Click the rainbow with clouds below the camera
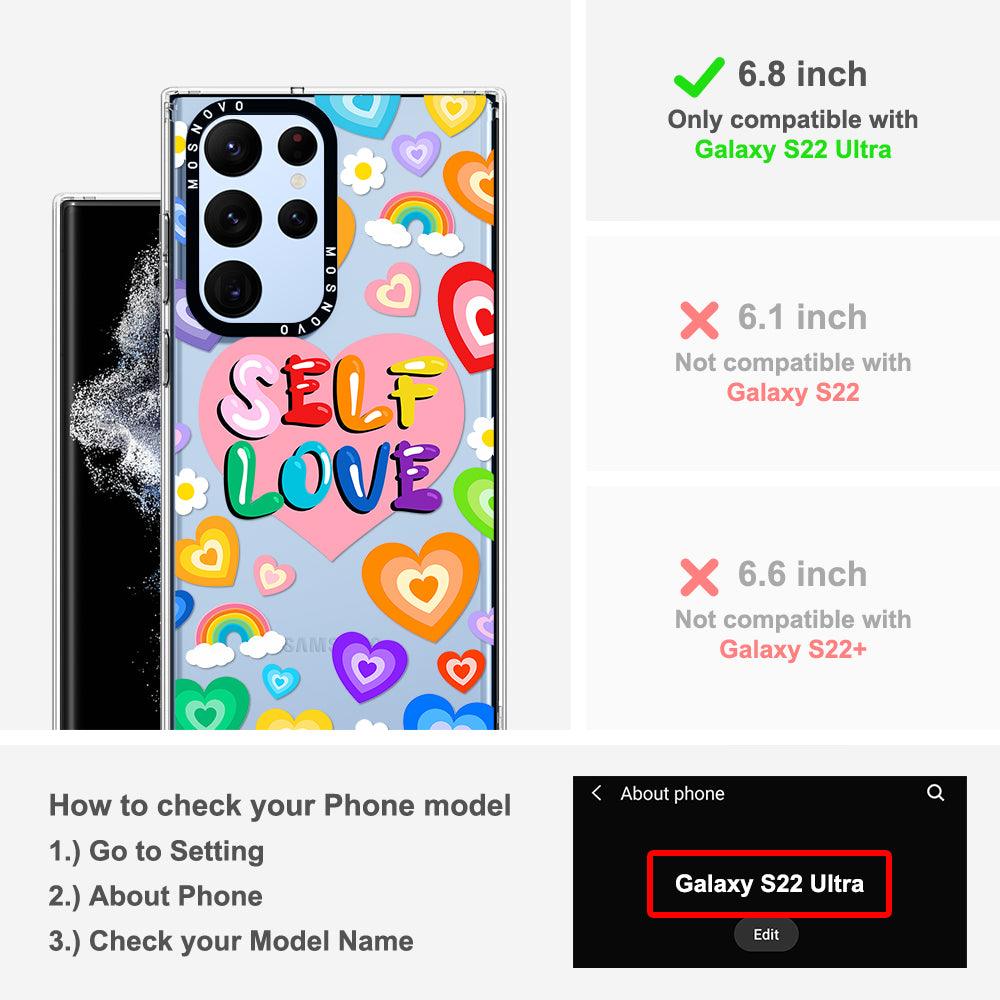 (x=415, y=223)
